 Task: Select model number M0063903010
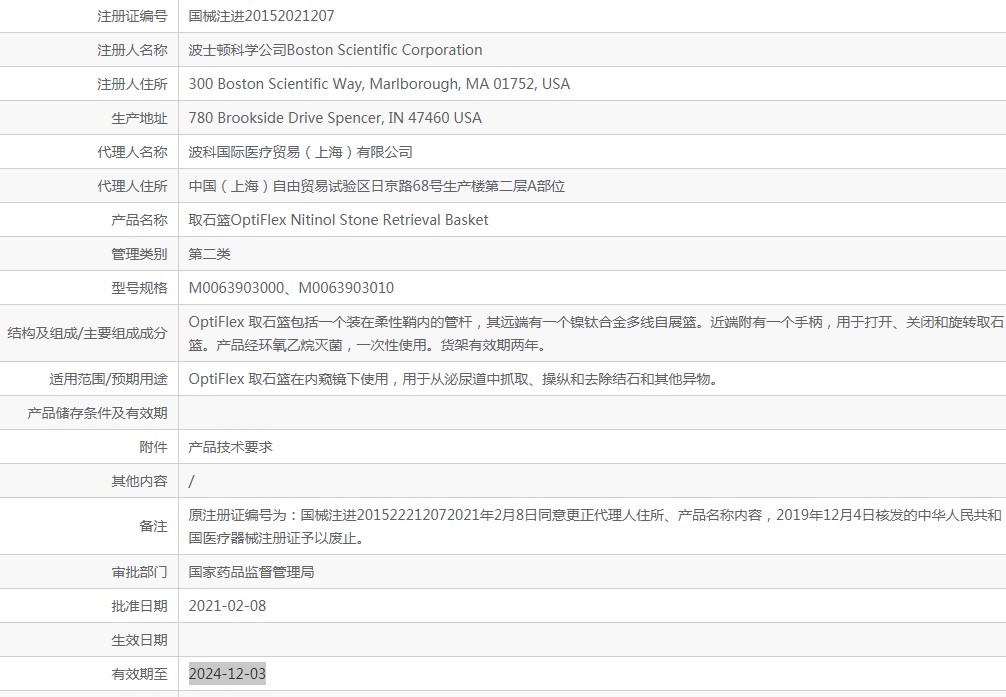[x=346, y=288]
